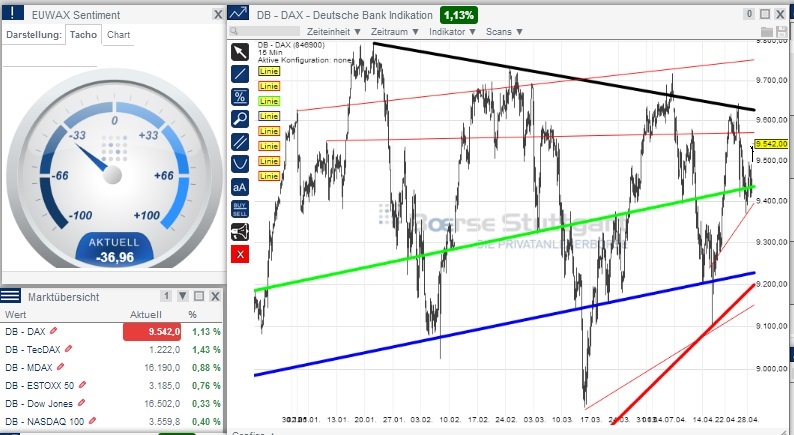The height and width of the screenshot is (435, 794).
Task: Pick the aA text annotation tool
Action: tap(240, 187)
